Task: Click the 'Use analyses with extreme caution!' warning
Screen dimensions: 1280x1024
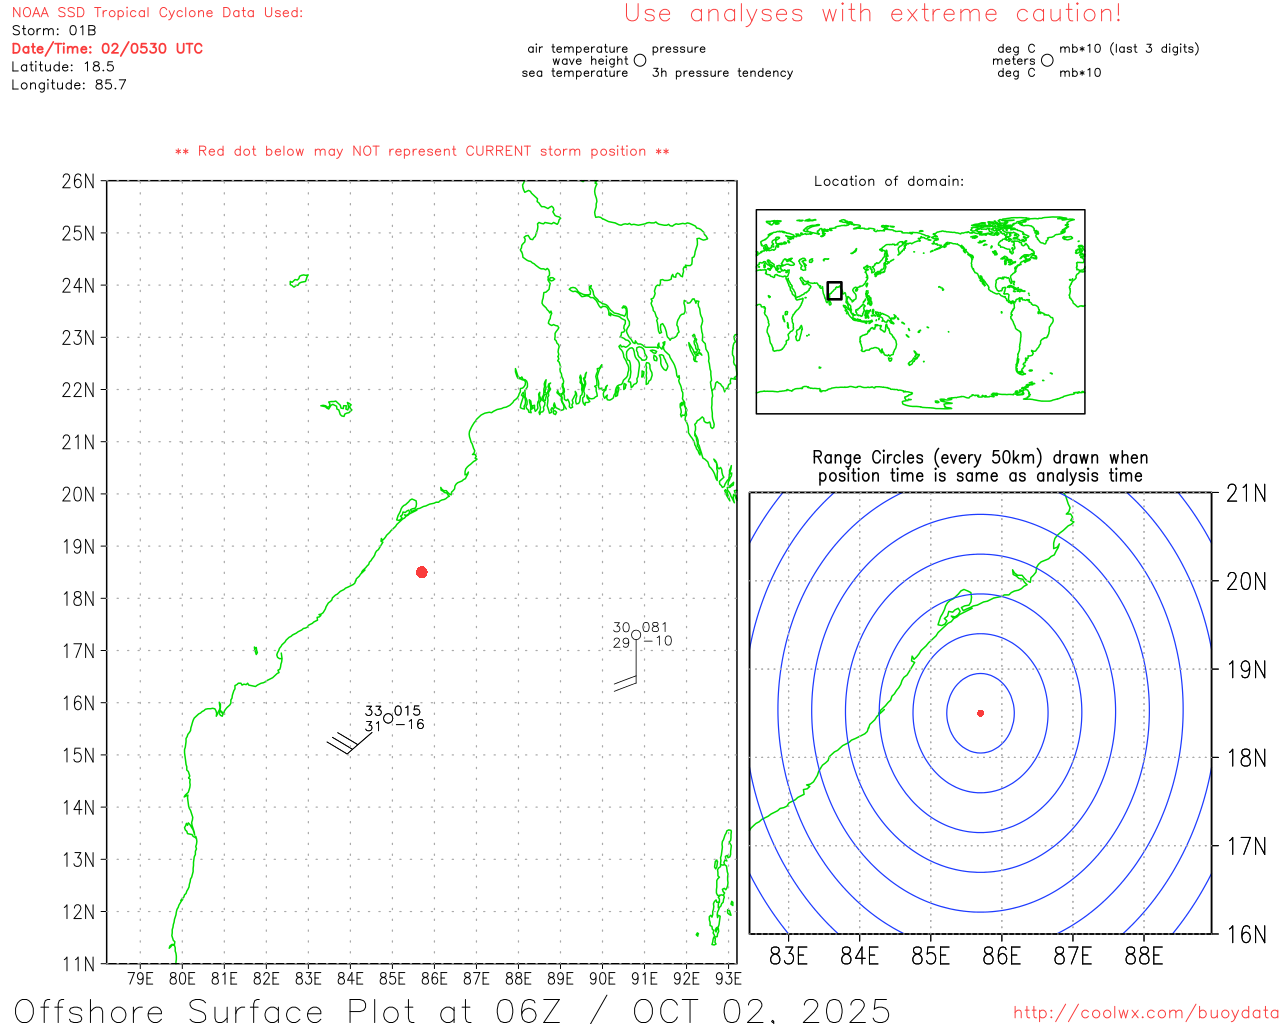Action: coord(873,14)
